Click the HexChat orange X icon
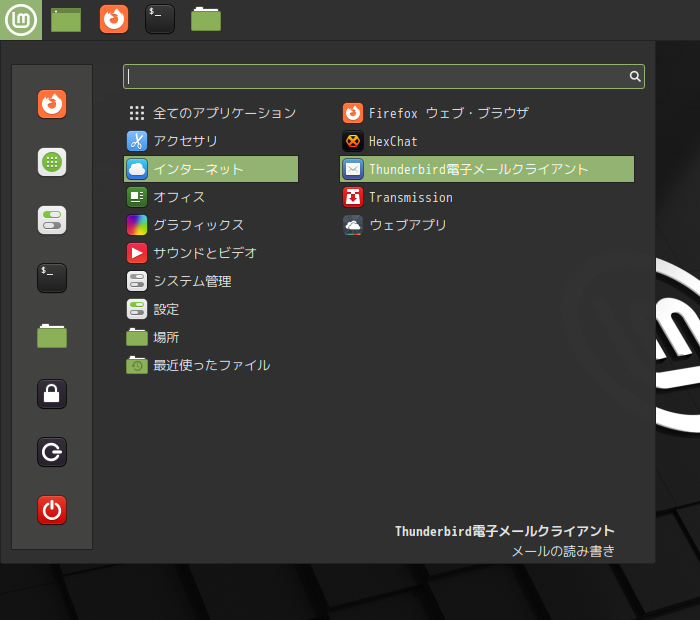700x620 pixels. click(353, 141)
